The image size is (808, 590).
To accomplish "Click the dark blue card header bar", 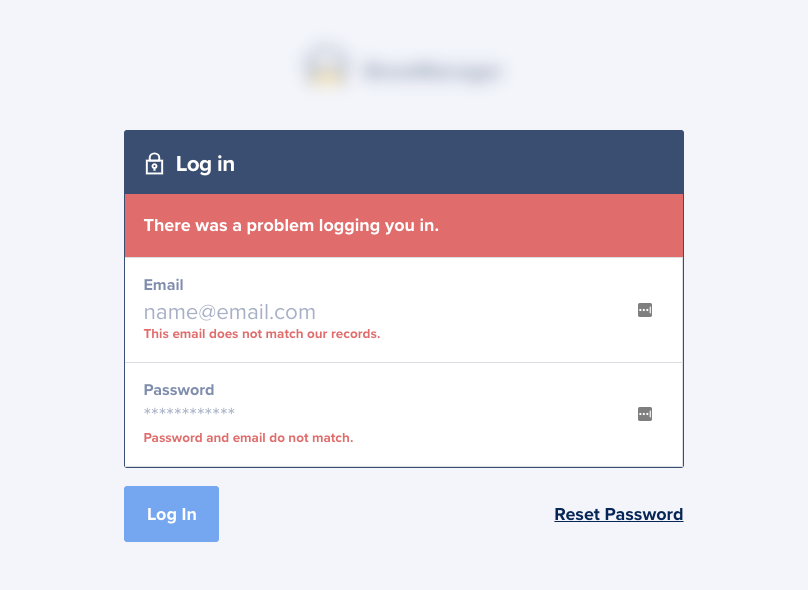I will (404, 162).
